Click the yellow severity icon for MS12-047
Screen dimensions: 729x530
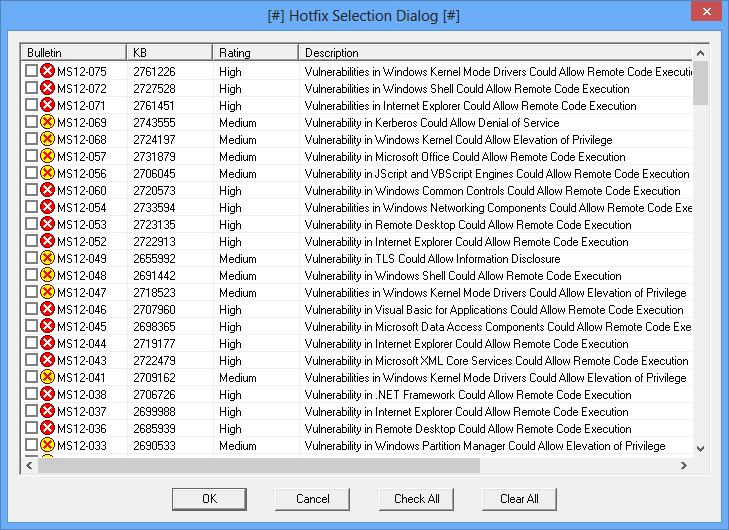(x=47, y=292)
